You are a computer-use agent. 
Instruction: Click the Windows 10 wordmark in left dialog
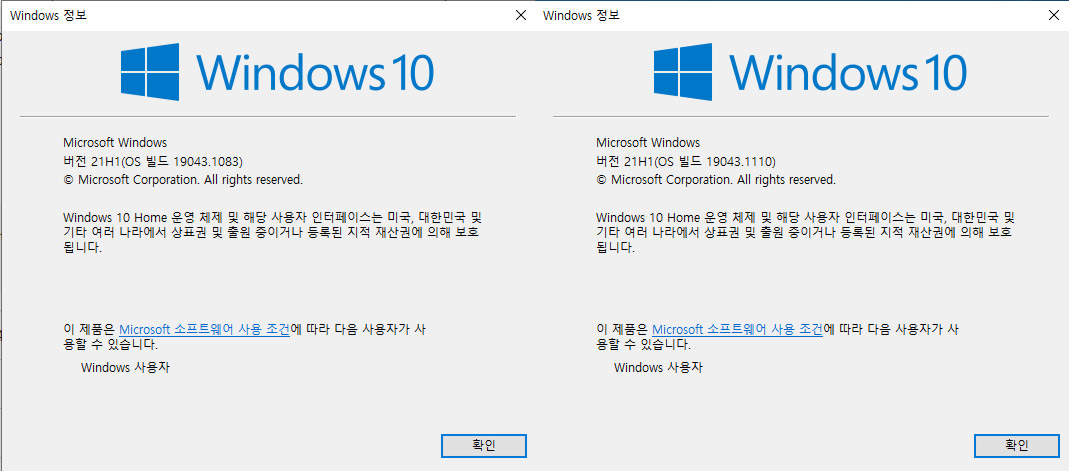pyautogui.click(x=315, y=72)
